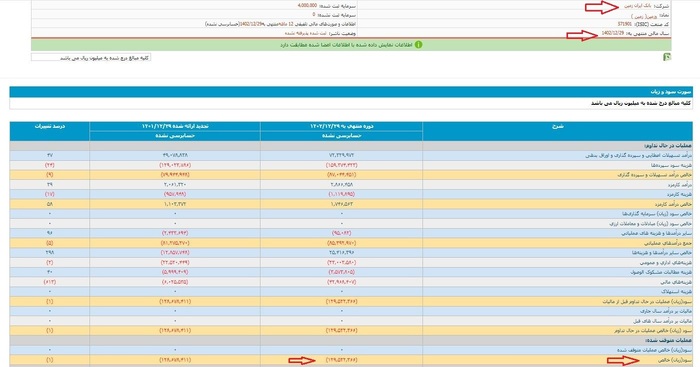Click red arrow next to net profit value
Viewport: 700px width, 367px height.
click(x=302, y=360)
